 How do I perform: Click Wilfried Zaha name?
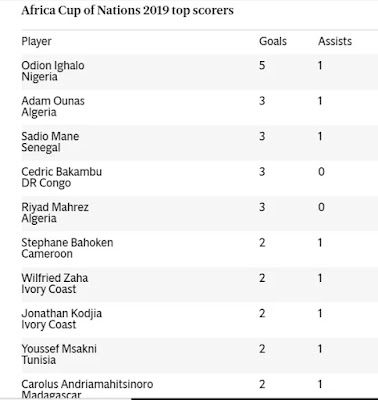pos(54,278)
